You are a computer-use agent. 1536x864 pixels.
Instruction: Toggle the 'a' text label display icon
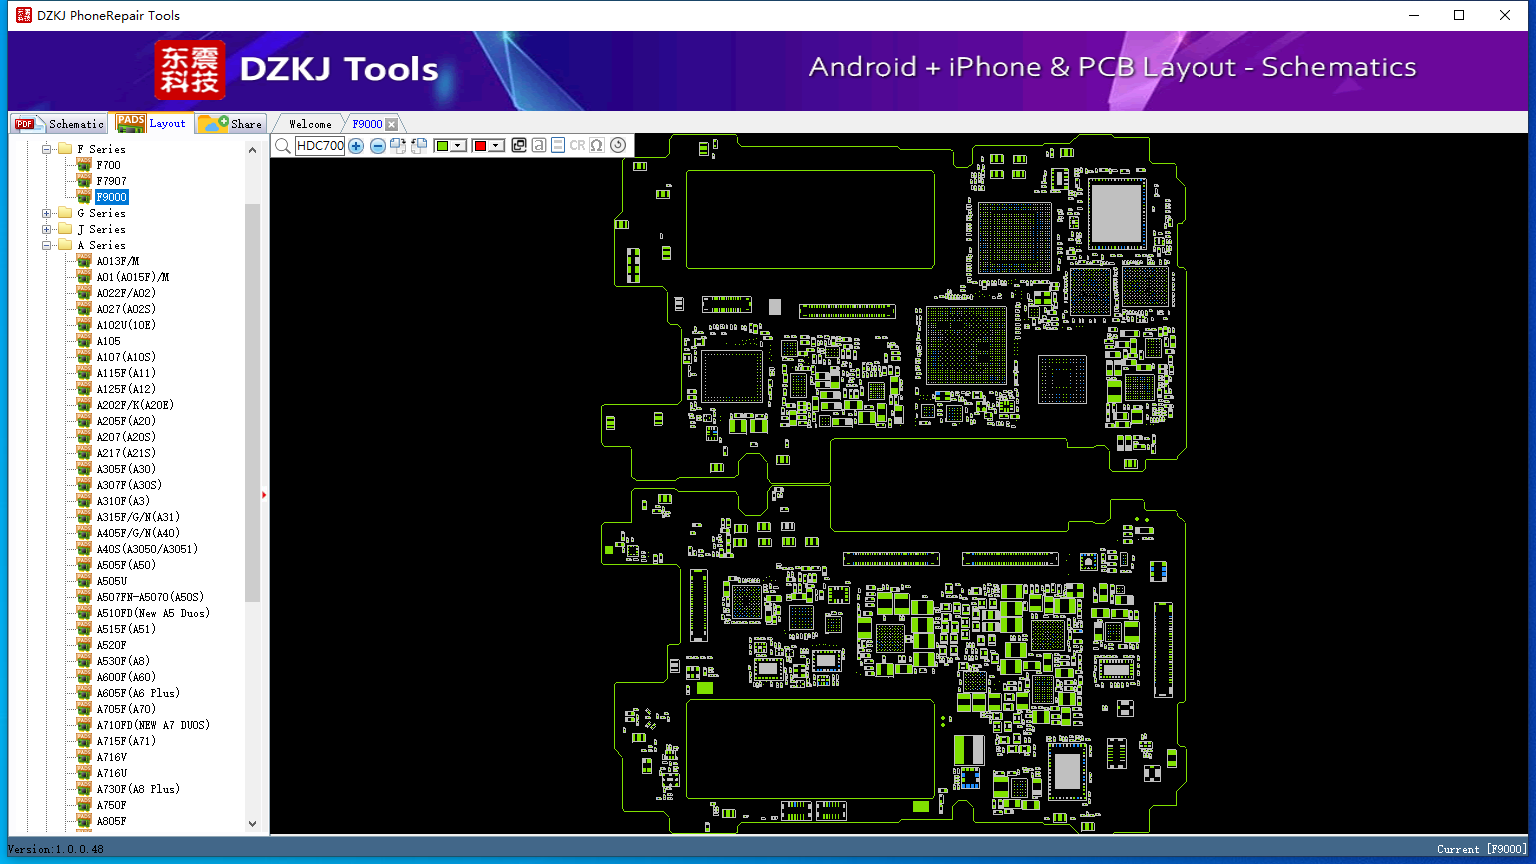tap(539, 146)
